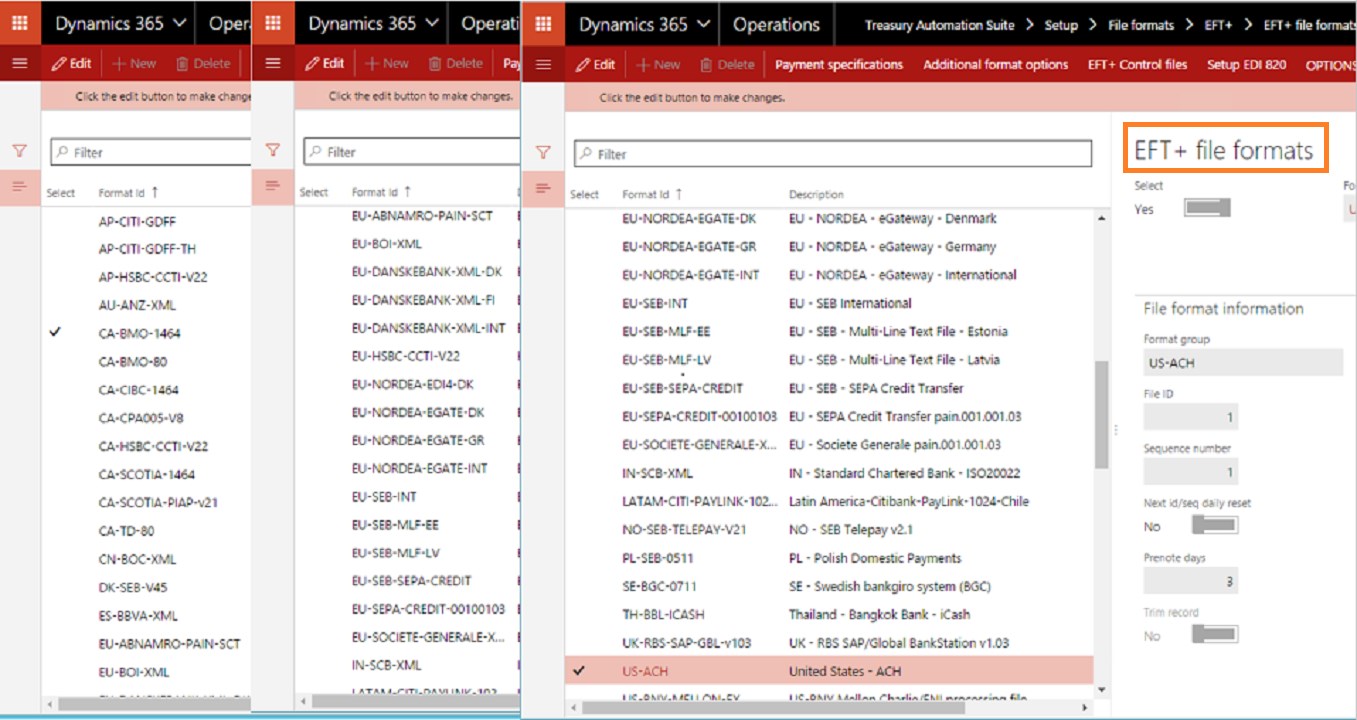Open the Payment specifications menu
This screenshot has width=1357, height=720.
[x=838, y=64]
